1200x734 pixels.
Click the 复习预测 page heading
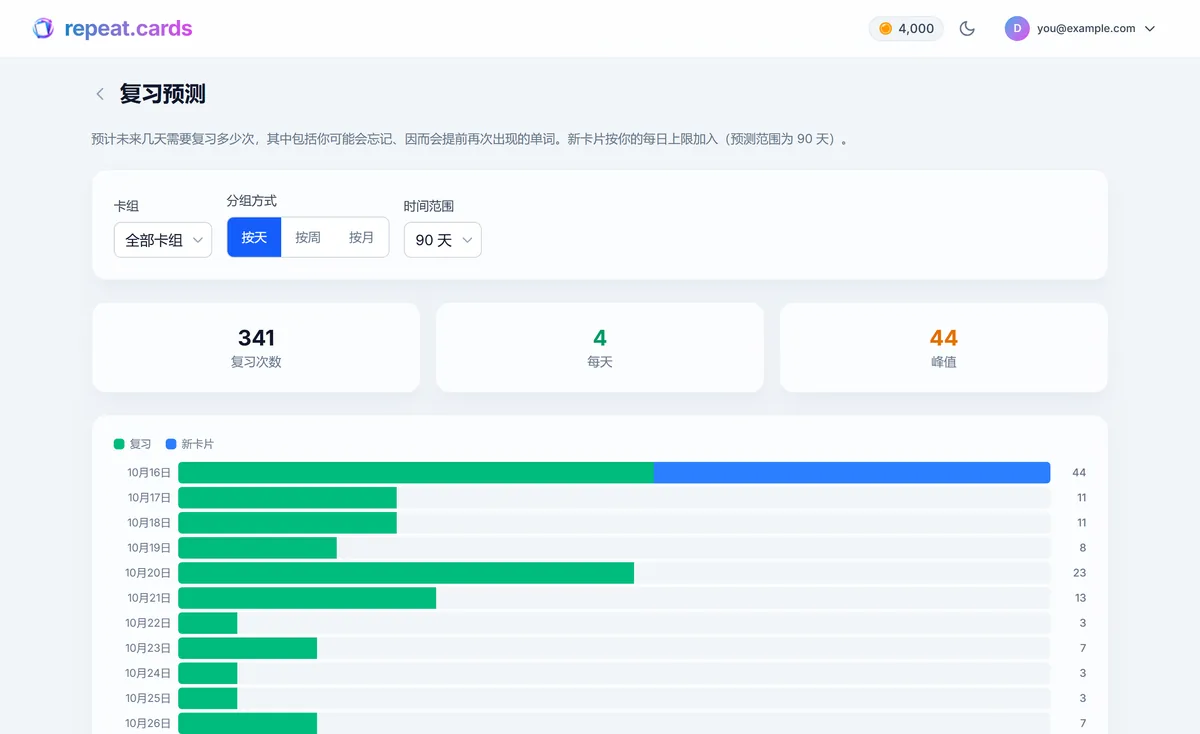point(163,94)
